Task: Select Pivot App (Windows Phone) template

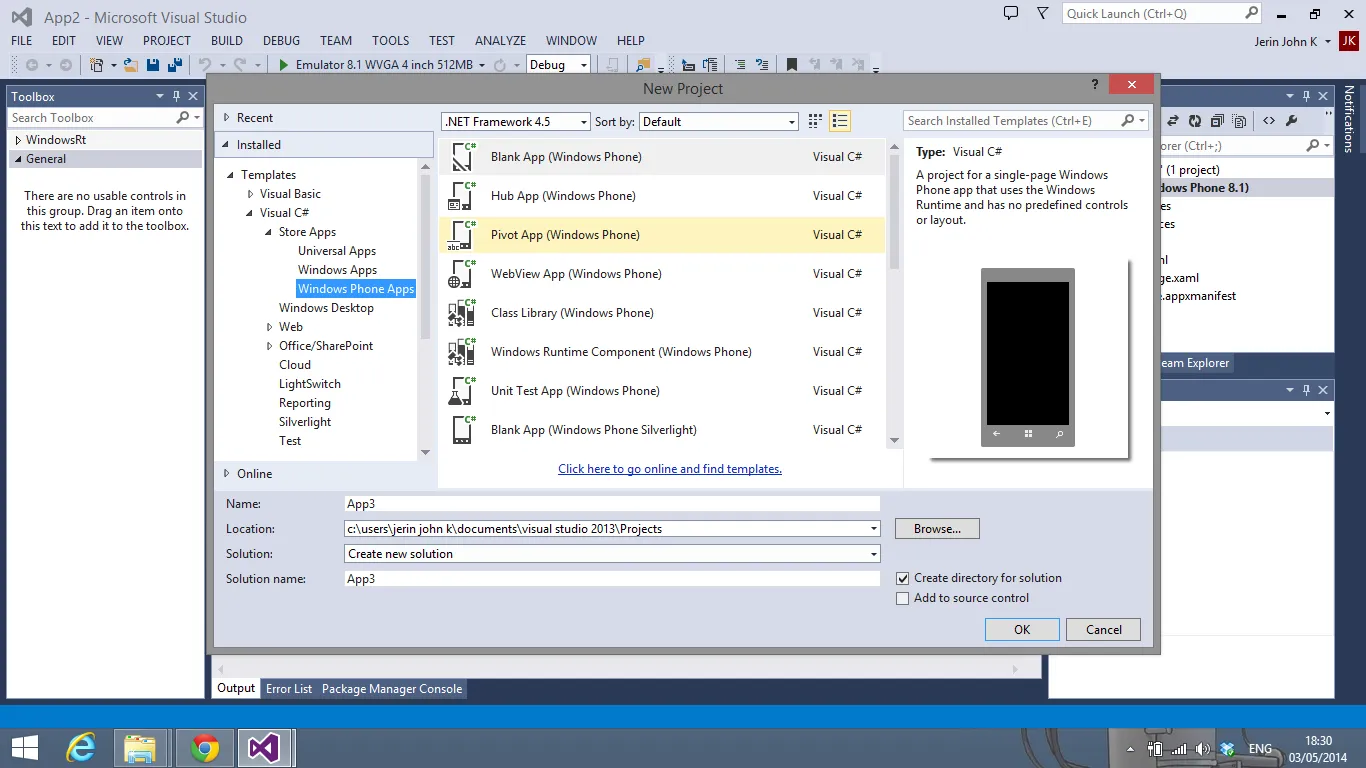Action: [x=662, y=235]
